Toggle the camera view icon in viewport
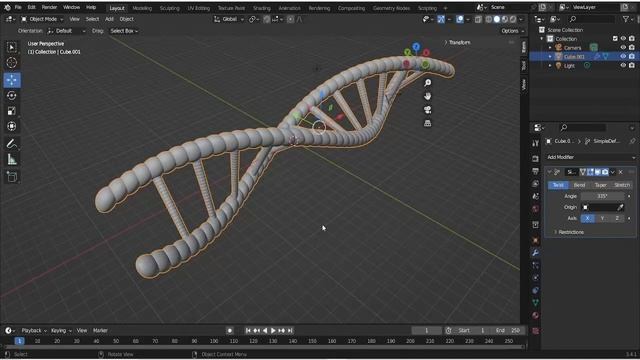Image resolution: width=640 pixels, height=360 pixels. 427,110
